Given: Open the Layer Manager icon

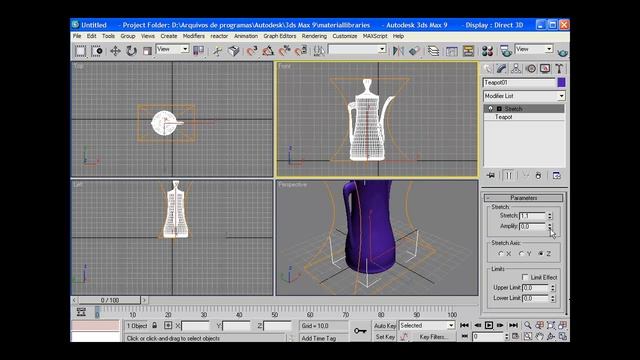Looking at the screenshot, I should pyautogui.click(x=433, y=51).
